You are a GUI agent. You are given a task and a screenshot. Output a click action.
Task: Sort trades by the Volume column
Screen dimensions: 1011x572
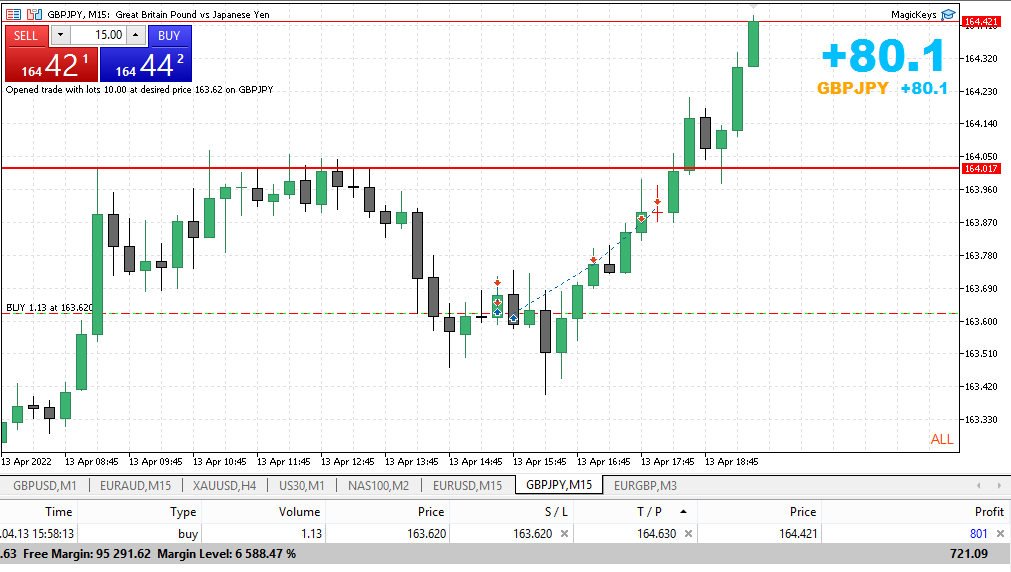[299, 511]
